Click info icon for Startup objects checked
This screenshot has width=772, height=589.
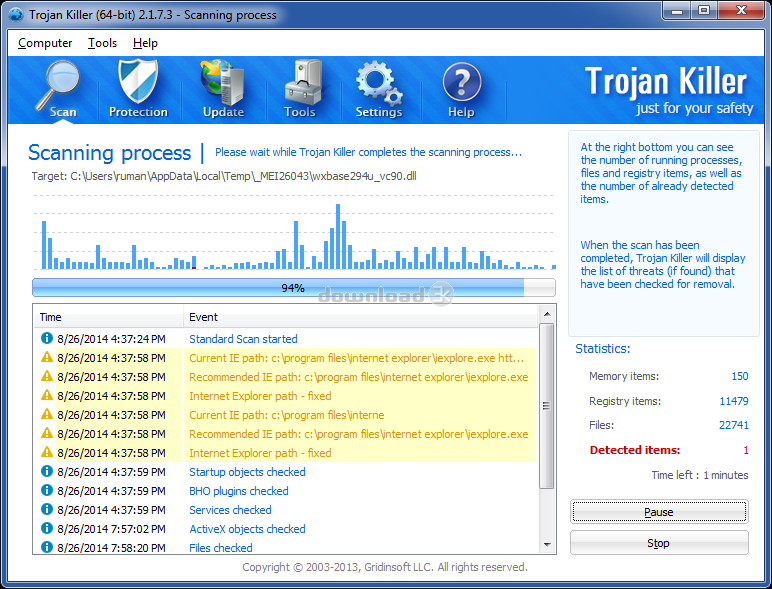coord(47,471)
